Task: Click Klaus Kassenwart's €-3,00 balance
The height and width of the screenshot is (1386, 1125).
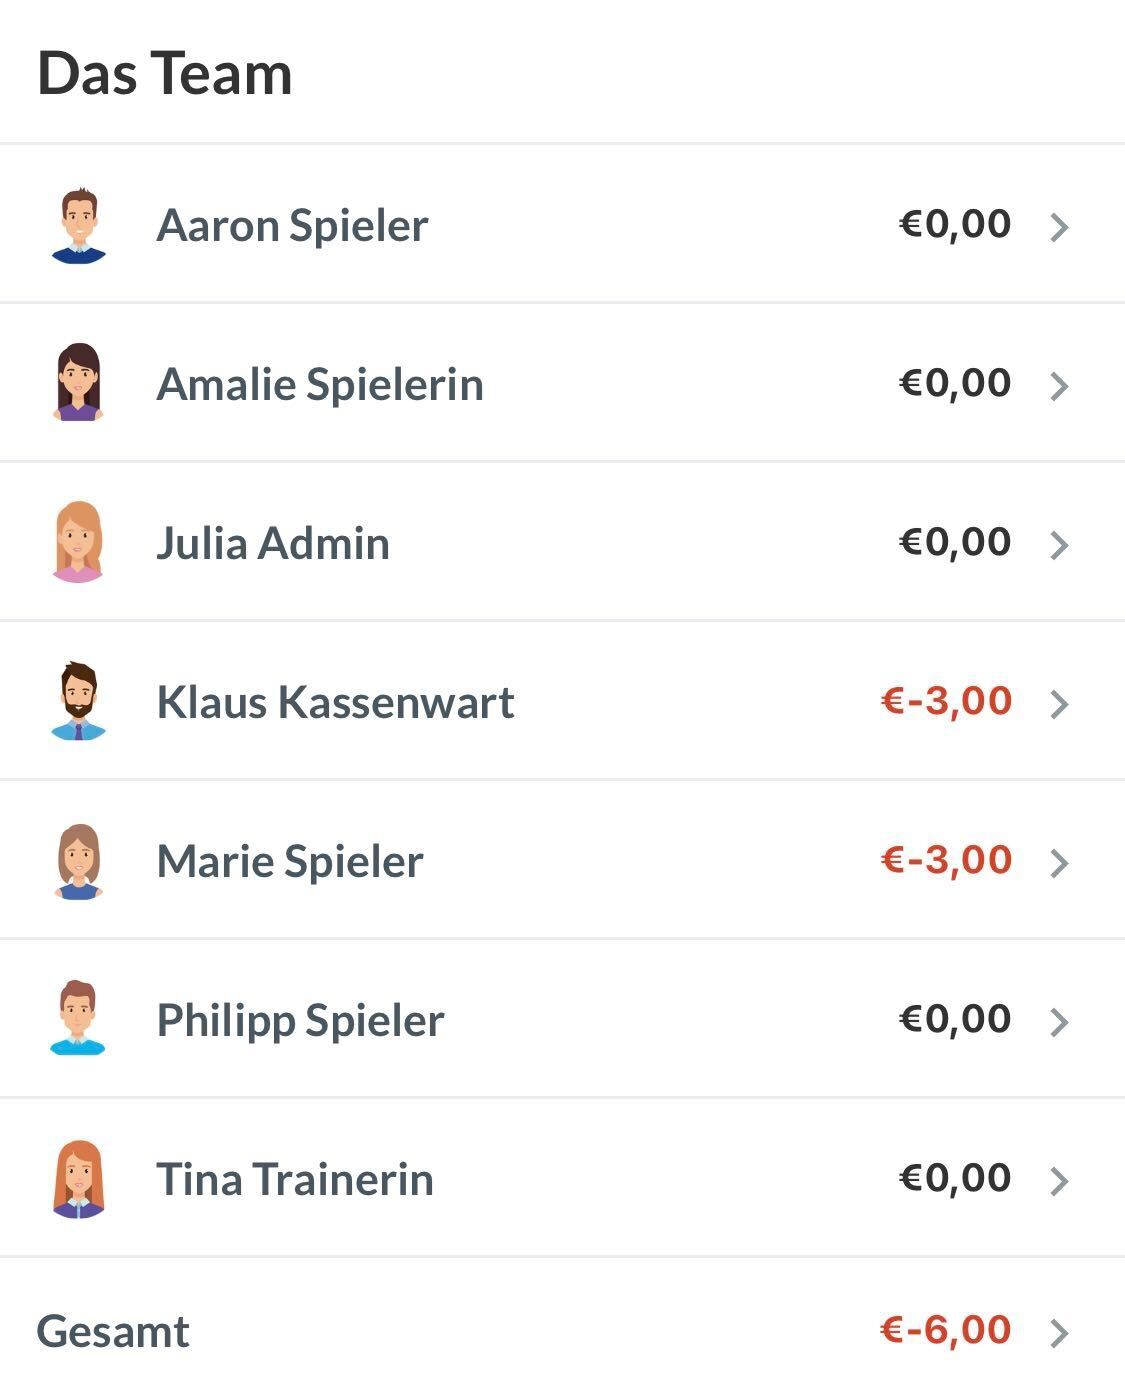Action: [946, 701]
